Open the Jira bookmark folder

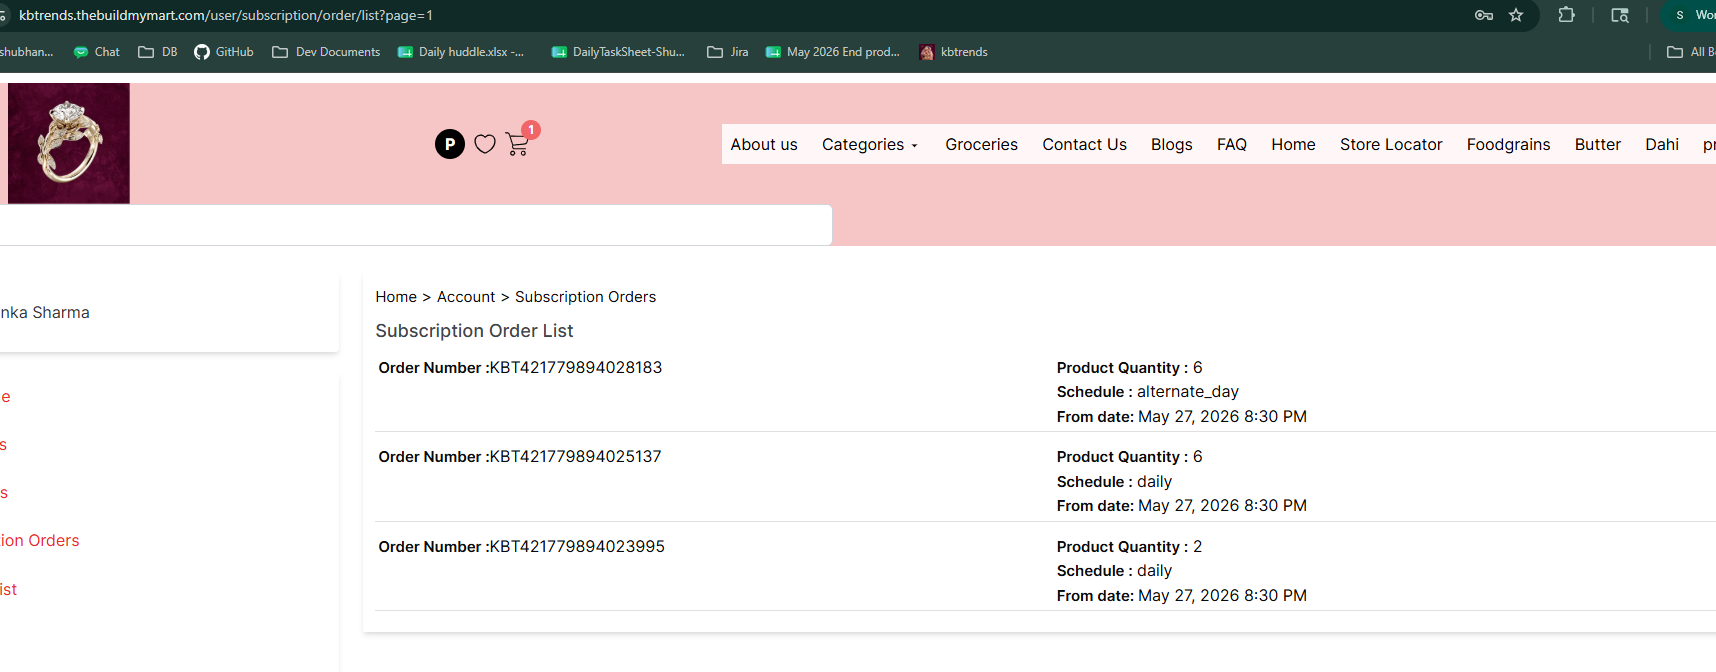tap(728, 52)
